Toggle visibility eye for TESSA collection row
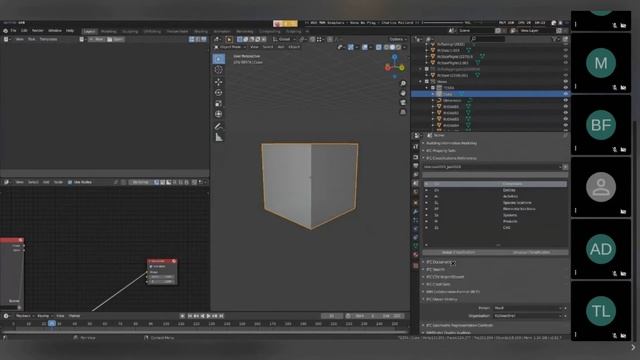The width and height of the screenshot is (640, 360). click(565, 88)
